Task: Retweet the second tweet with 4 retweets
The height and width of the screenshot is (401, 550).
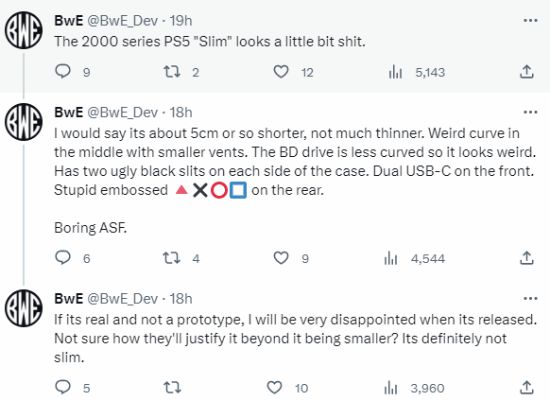Action: 172,258
